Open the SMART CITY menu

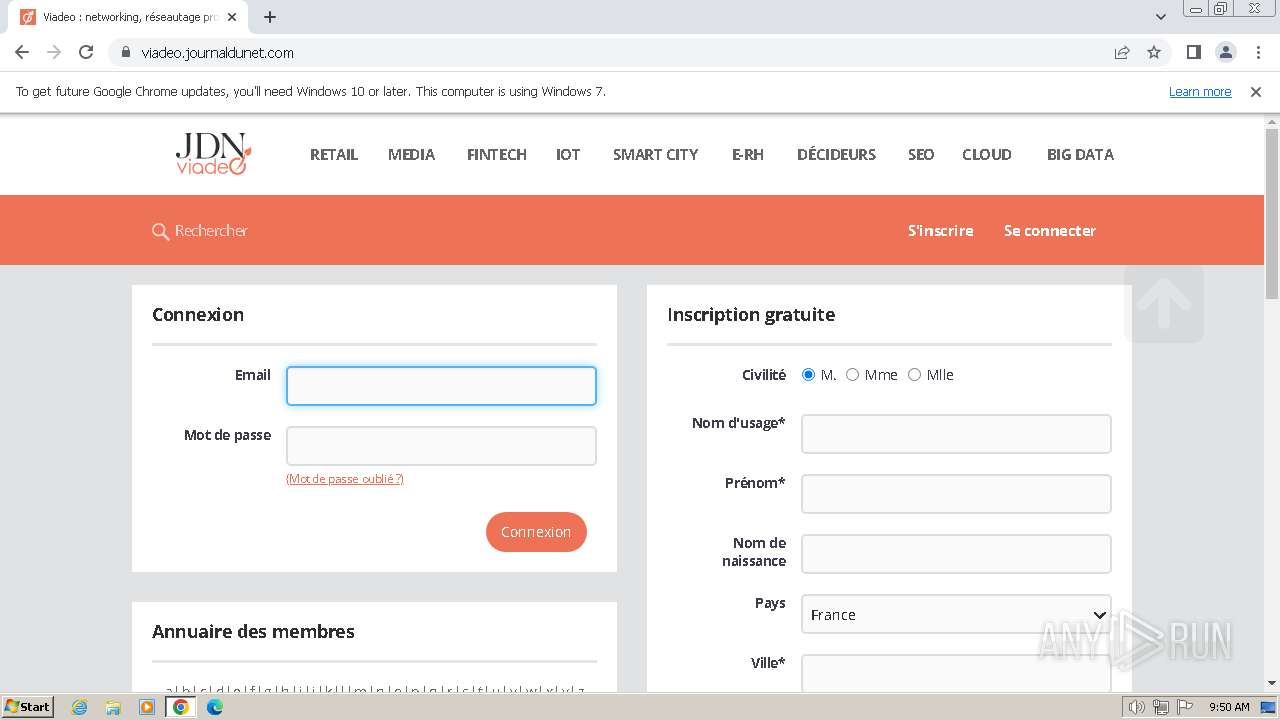pyautogui.click(x=655, y=154)
